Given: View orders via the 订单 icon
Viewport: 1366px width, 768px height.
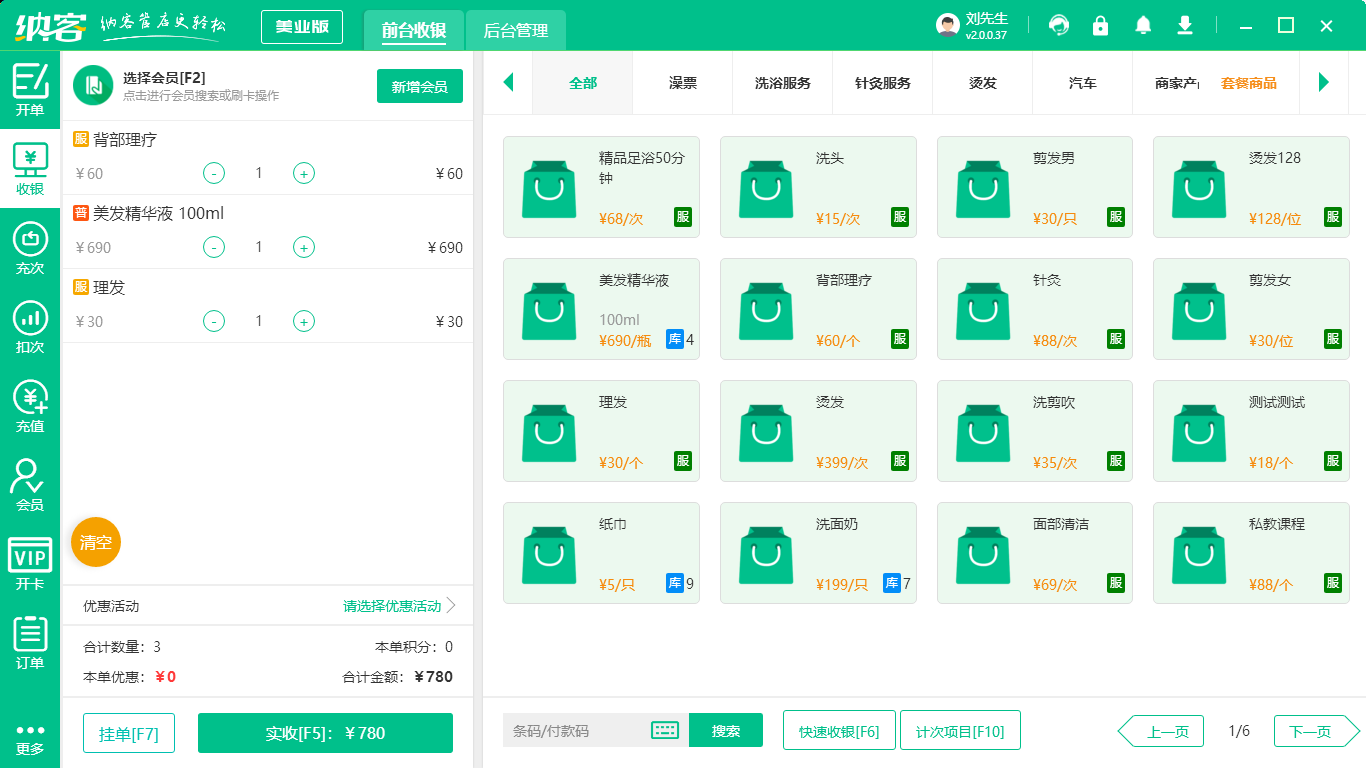Looking at the screenshot, I should click(x=30, y=639).
